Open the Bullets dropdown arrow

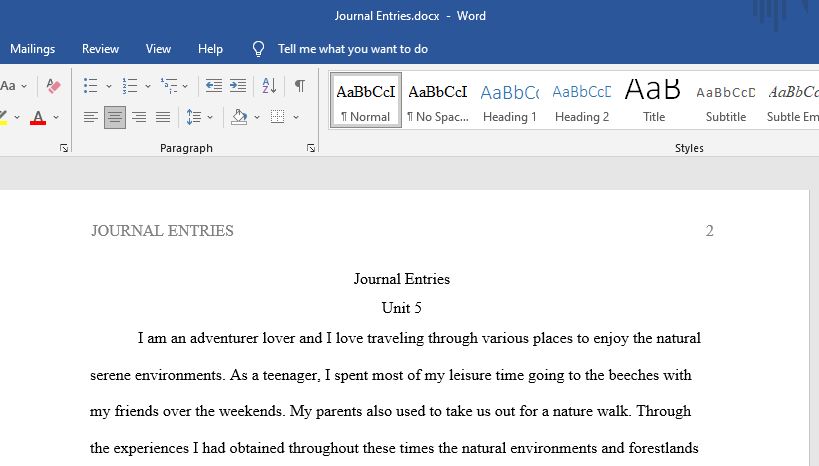tap(109, 86)
